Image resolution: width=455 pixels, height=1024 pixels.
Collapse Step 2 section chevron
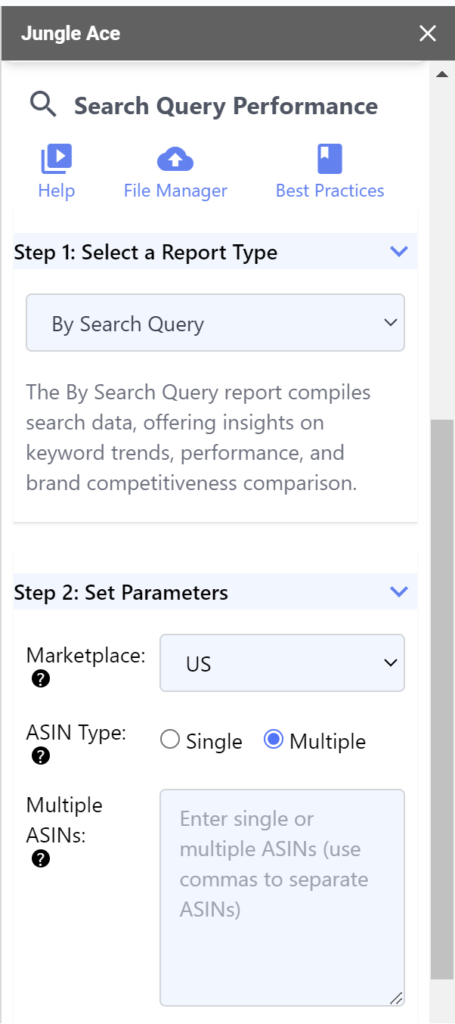(x=398, y=592)
